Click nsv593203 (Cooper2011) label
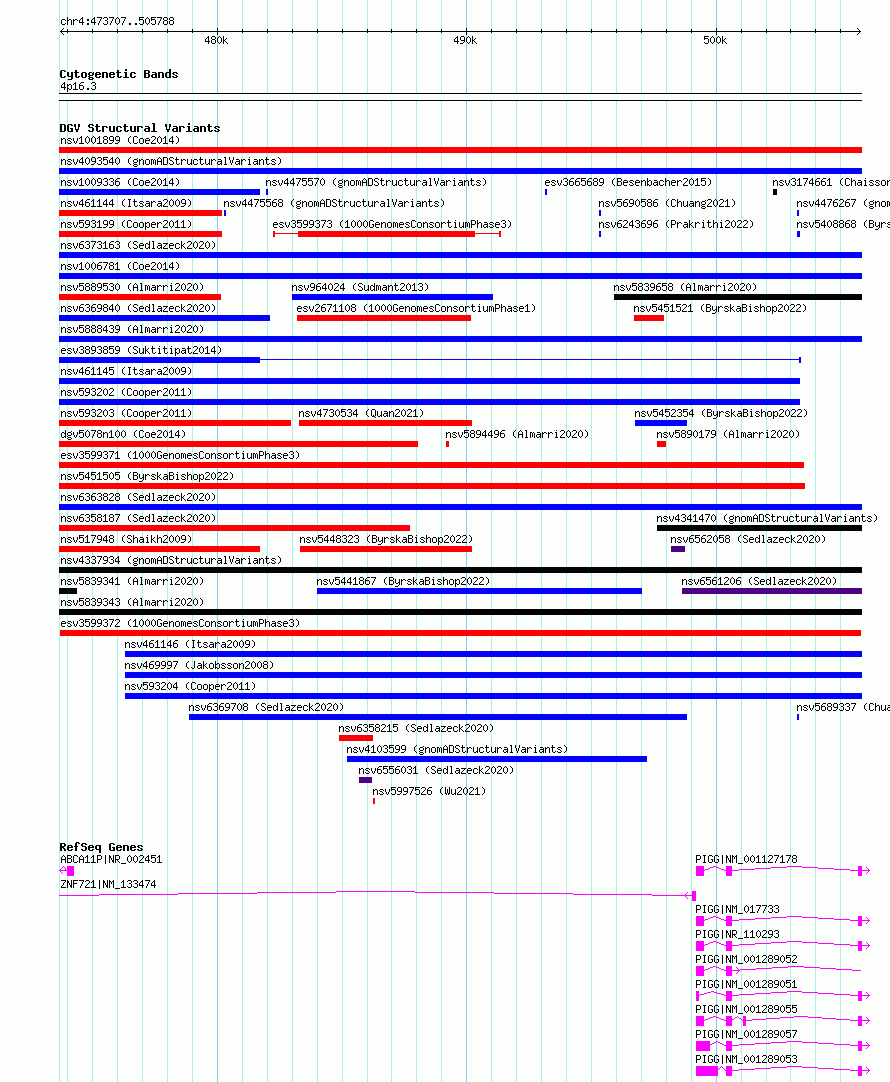Screen dimensions: 890x1082 coord(126,413)
